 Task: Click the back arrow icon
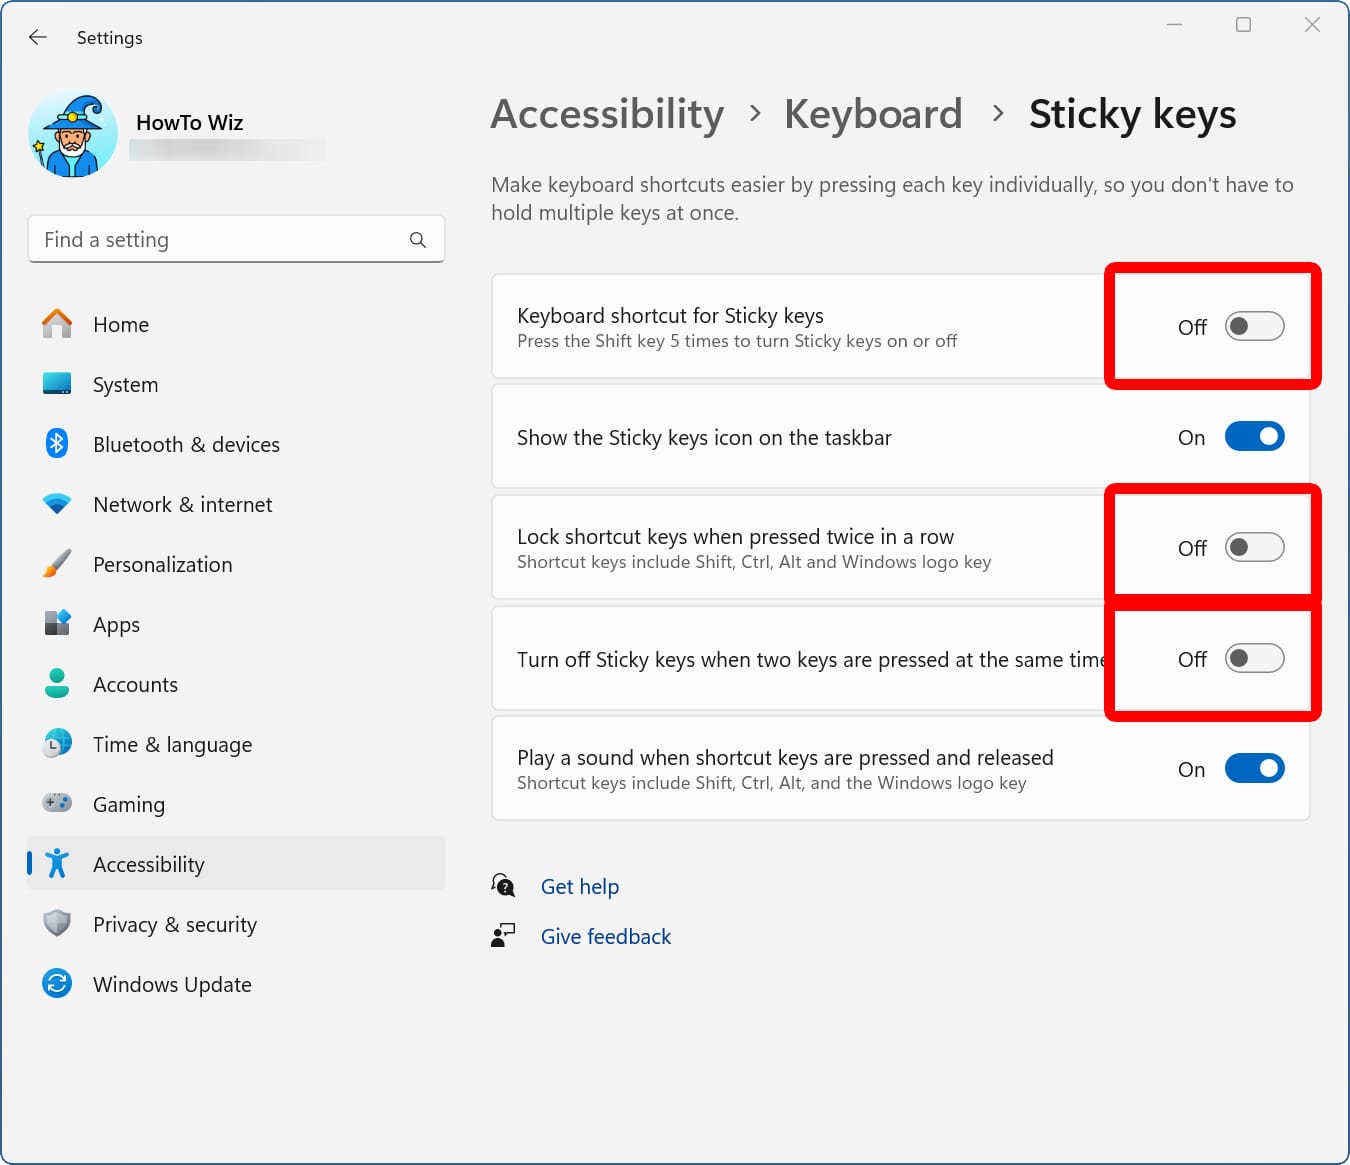[x=38, y=37]
